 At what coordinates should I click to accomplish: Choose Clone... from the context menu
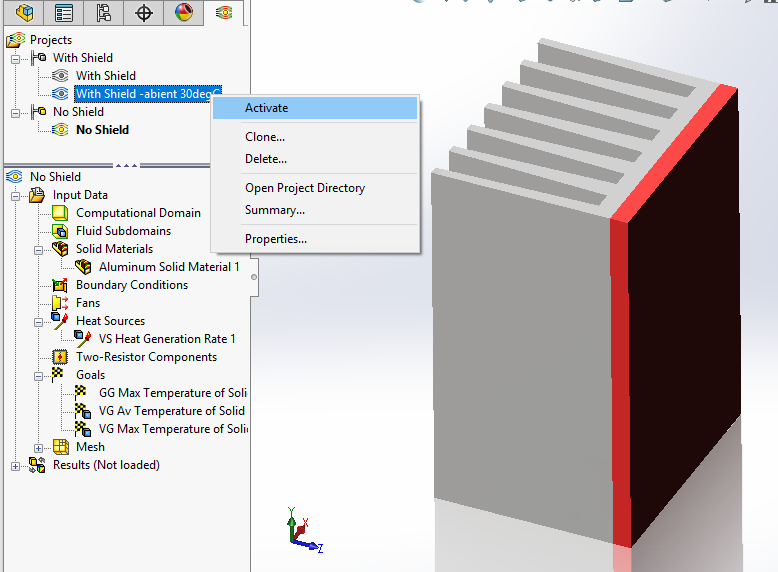(x=265, y=137)
